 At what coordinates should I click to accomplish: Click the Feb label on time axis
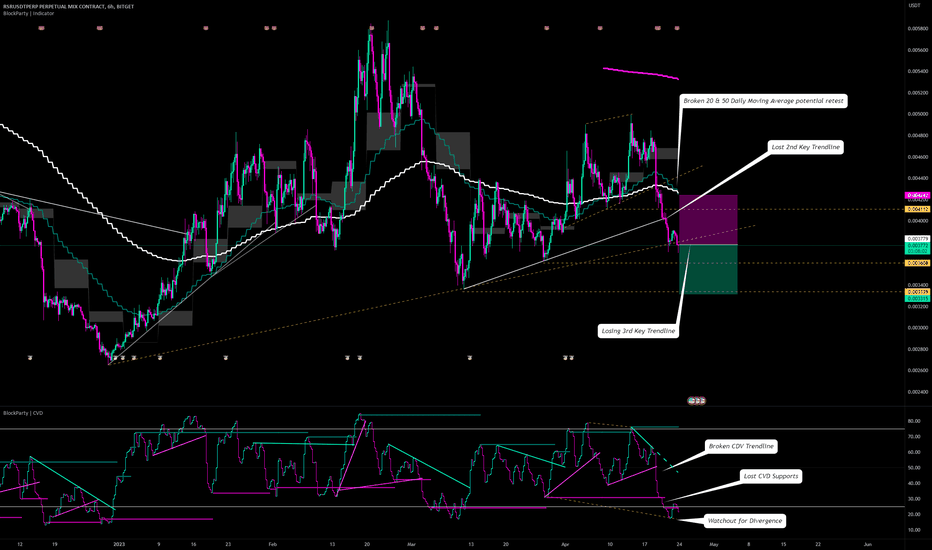[x=273, y=544]
